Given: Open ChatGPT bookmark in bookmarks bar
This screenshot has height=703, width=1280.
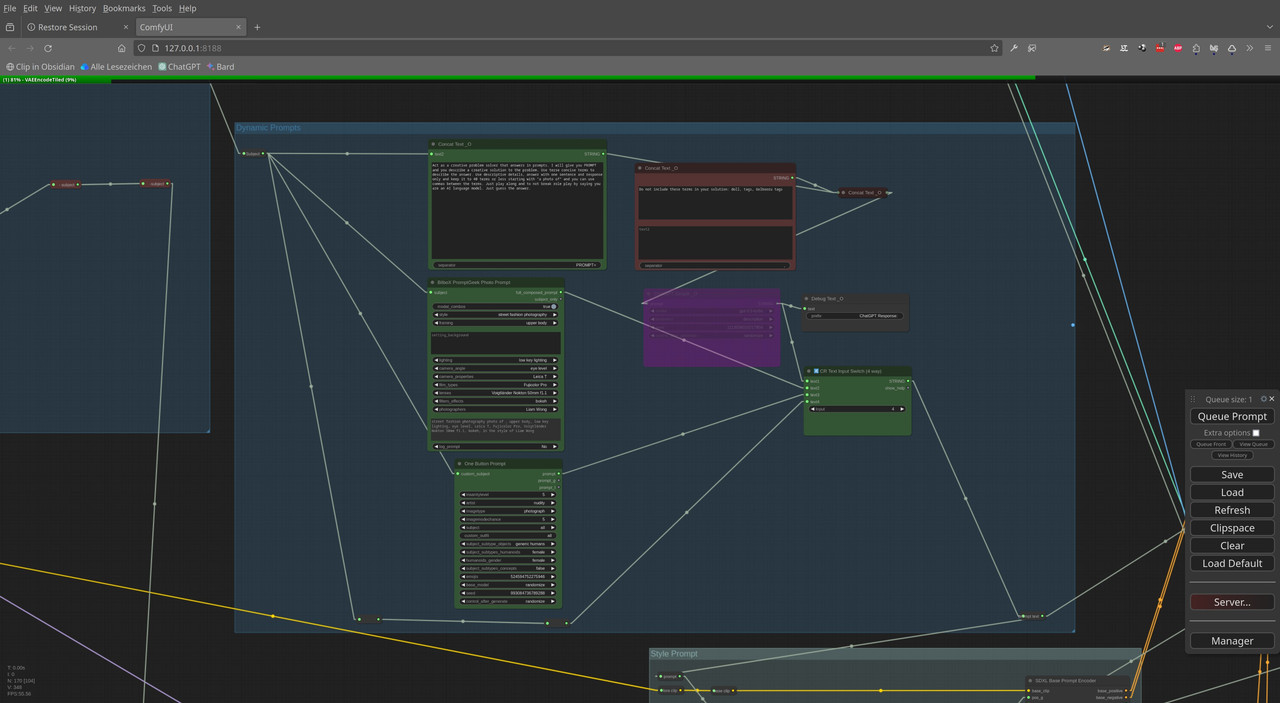Looking at the screenshot, I should coord(179,67).
